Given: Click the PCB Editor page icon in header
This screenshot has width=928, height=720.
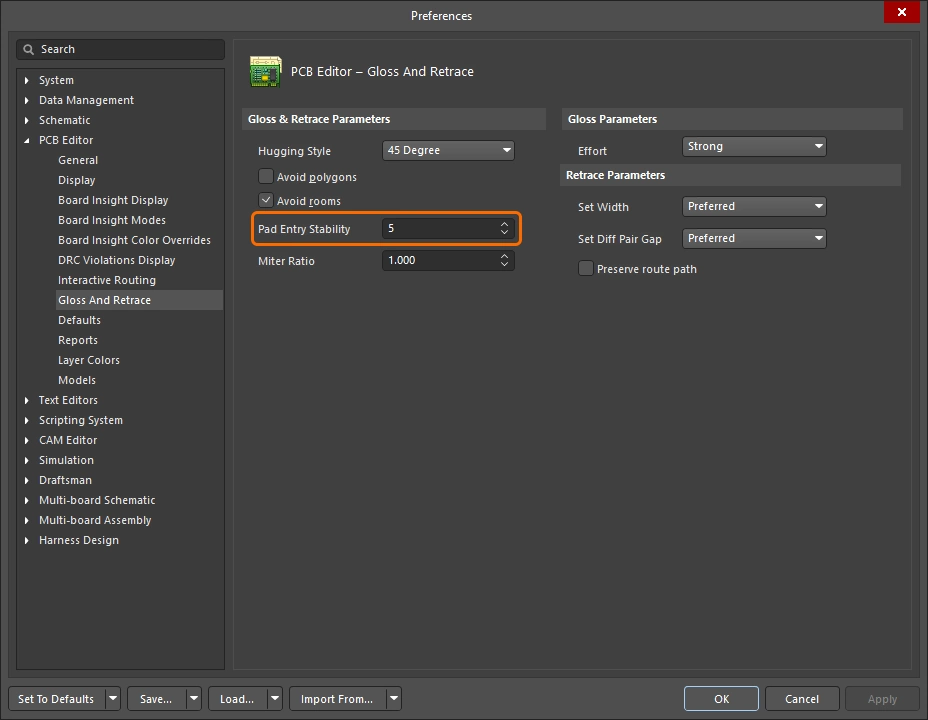Looking at the screenshot, I should pyautogui.click(x=266, y=72).
